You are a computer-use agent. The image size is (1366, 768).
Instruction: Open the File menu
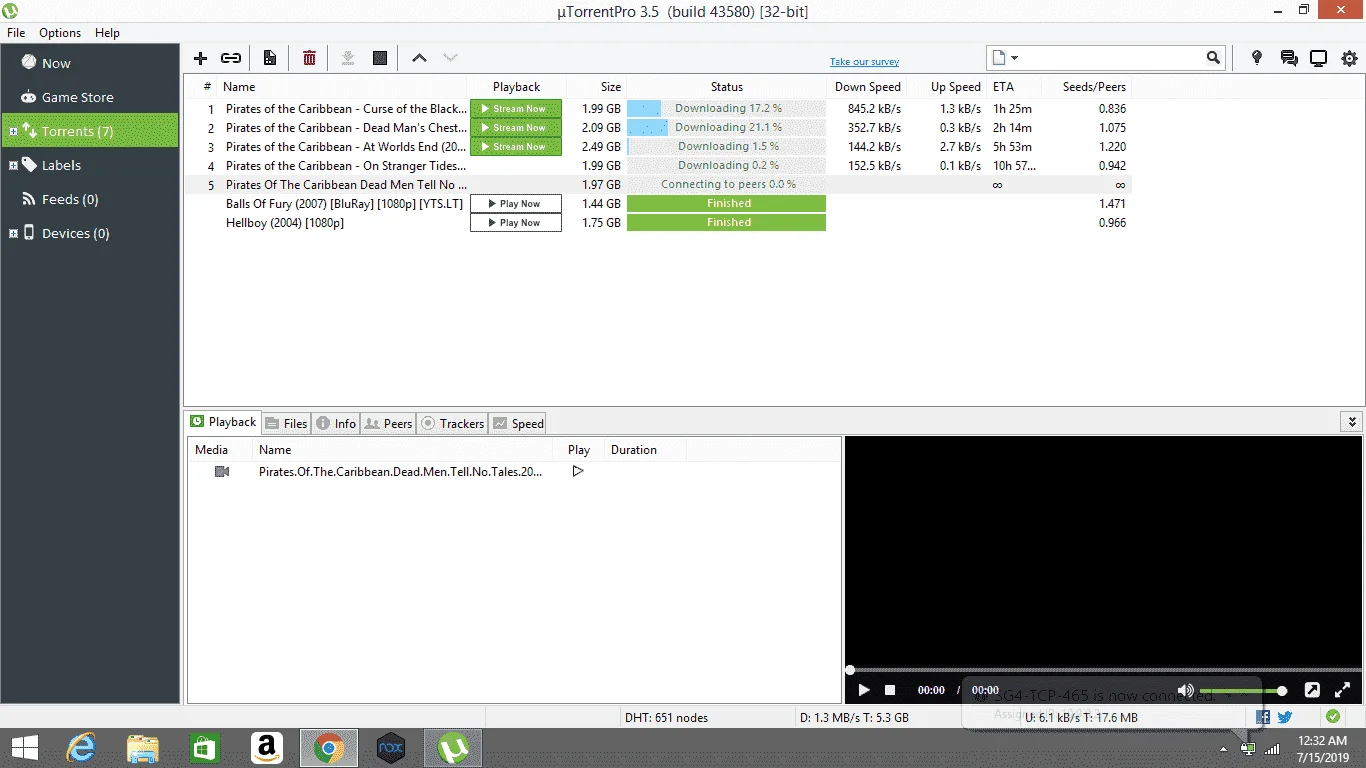(16, 33)
